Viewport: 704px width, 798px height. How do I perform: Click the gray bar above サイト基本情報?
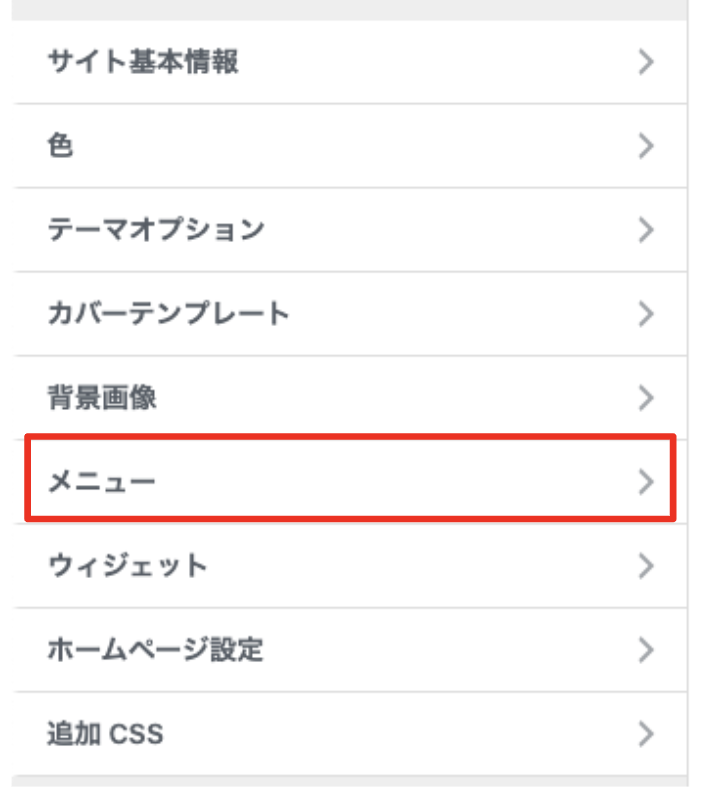350,9
